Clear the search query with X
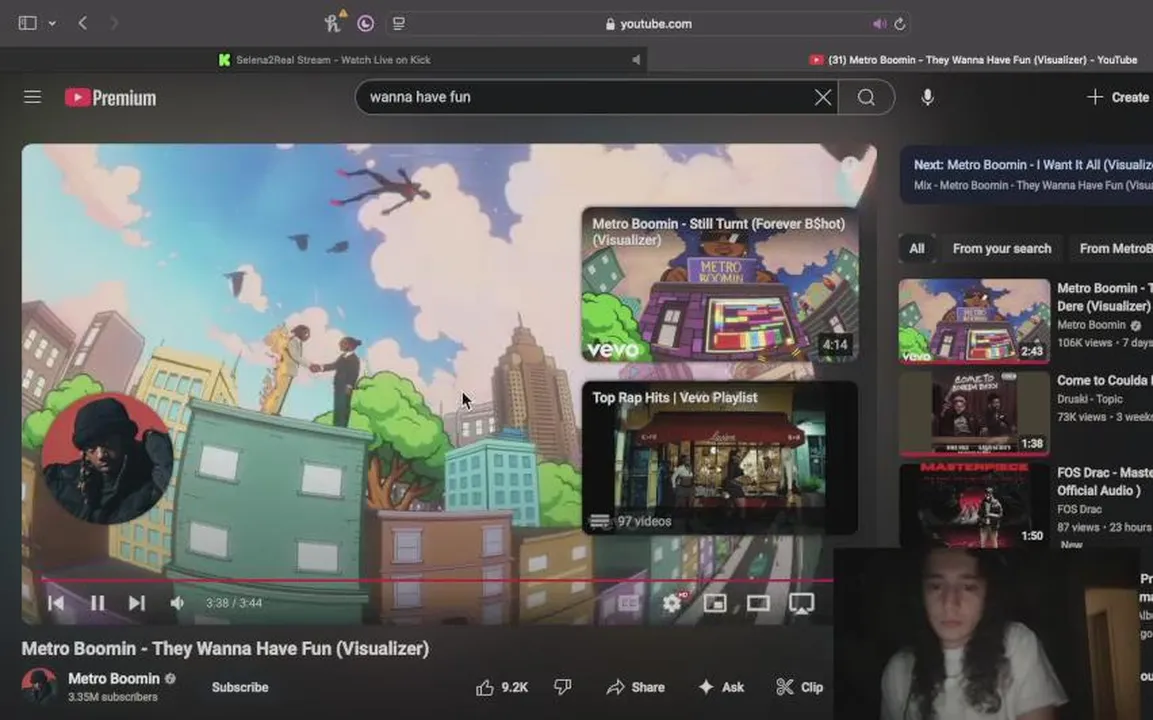The height and width of the screenshot is (720, 1153). (x=823, y=97)
